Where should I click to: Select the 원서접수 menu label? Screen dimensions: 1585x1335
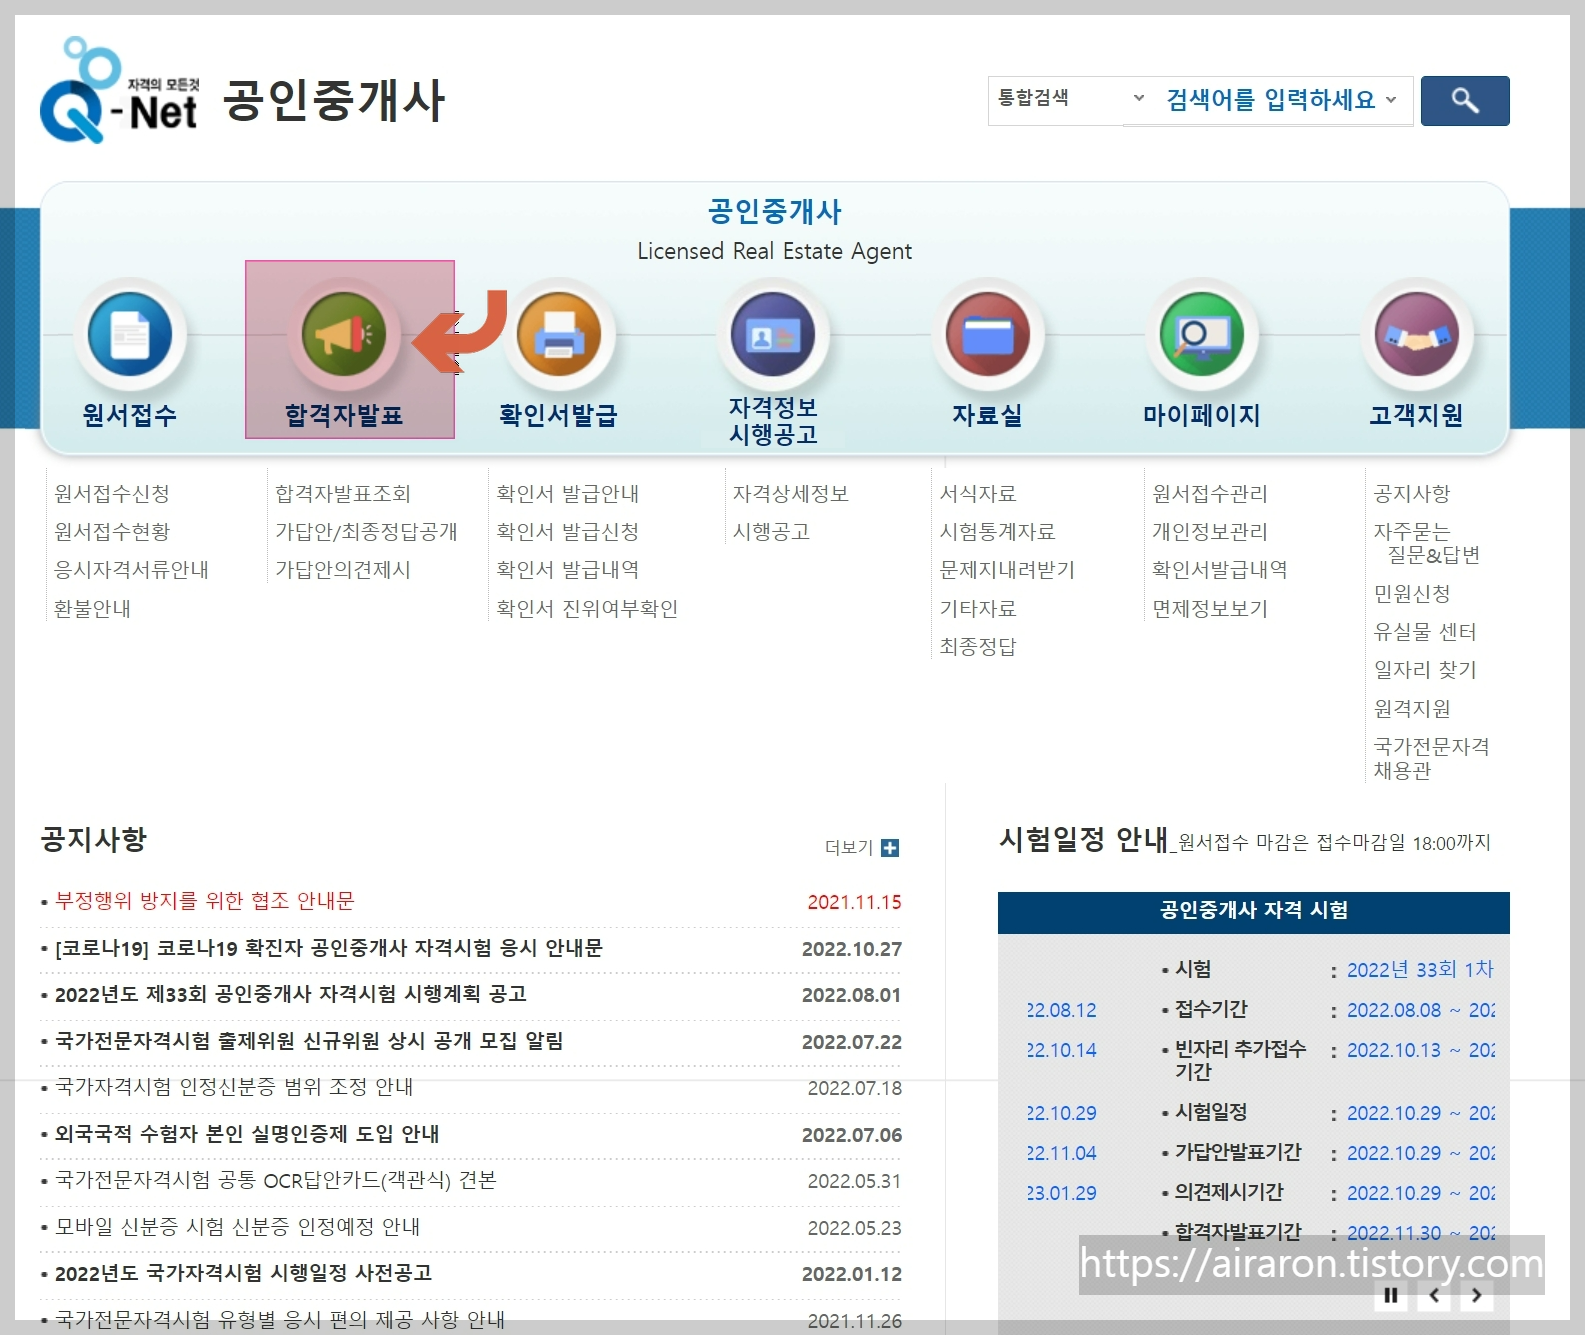tap(130, 415)
